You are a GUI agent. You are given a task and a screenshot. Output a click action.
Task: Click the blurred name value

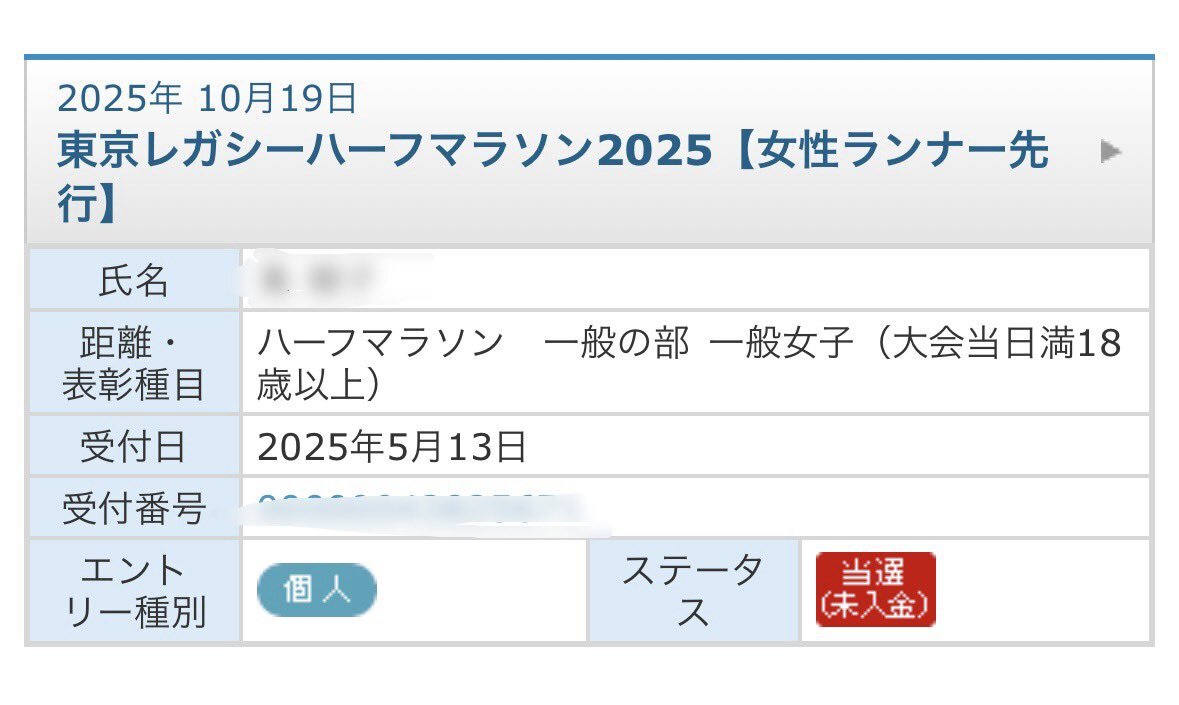pyautogui.click(x=323, y=280)
